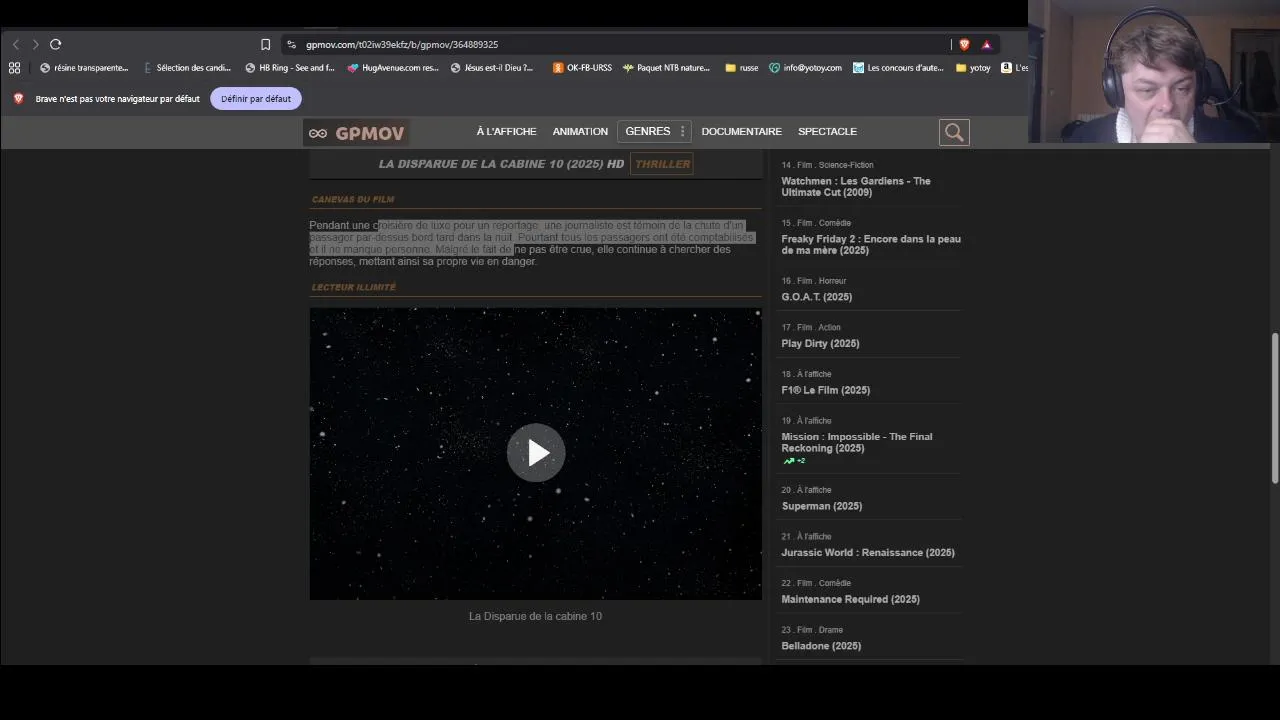
Task: Open 'OK-FB-URSS' bookmark
Action: tap(582, 68)
